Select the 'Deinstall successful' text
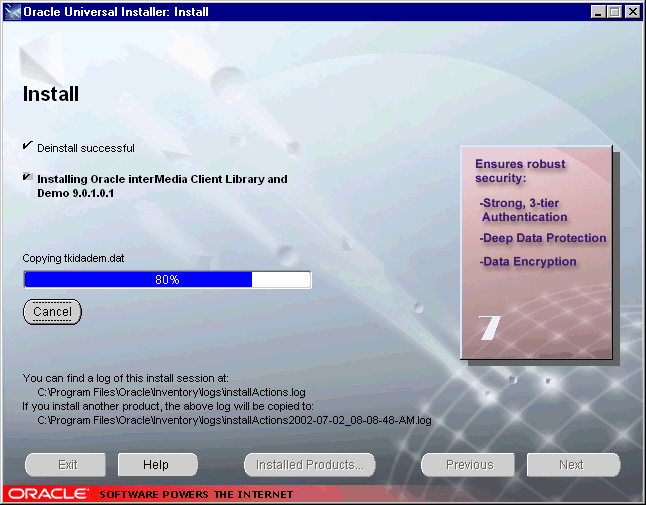646x505 pixels. tap(86, 148)
